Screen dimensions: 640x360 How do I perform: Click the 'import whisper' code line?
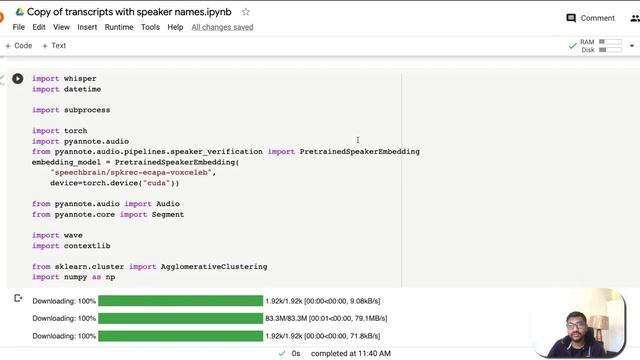[64, 78]
